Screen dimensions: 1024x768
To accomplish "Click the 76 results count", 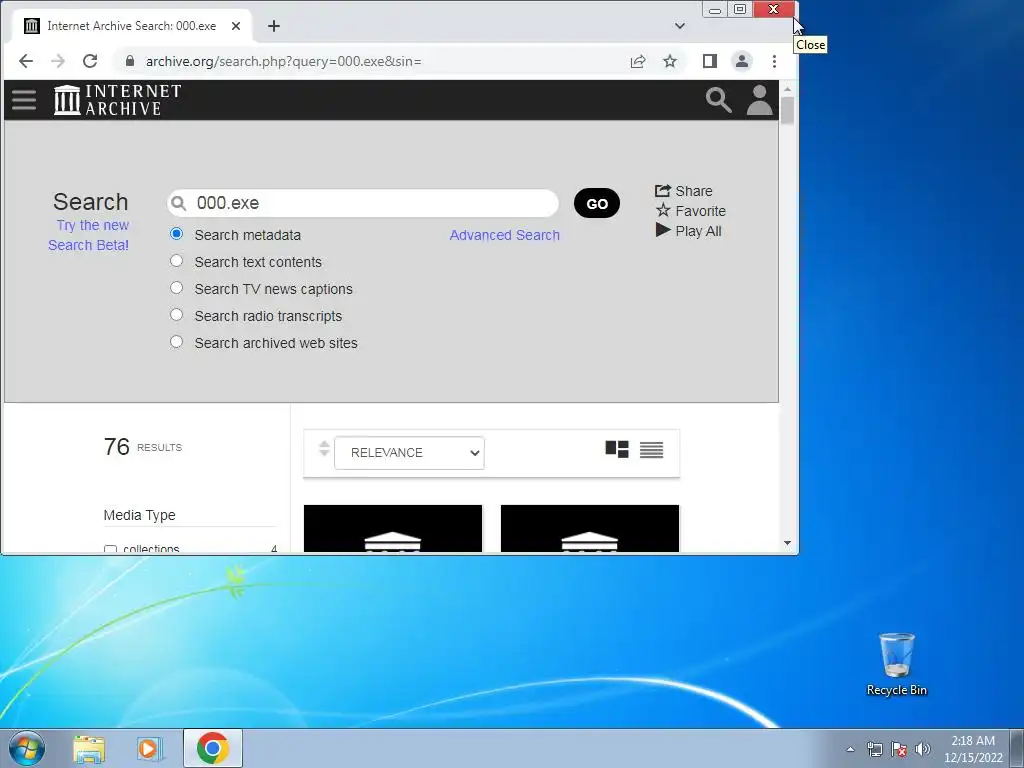I will point(143,447).
